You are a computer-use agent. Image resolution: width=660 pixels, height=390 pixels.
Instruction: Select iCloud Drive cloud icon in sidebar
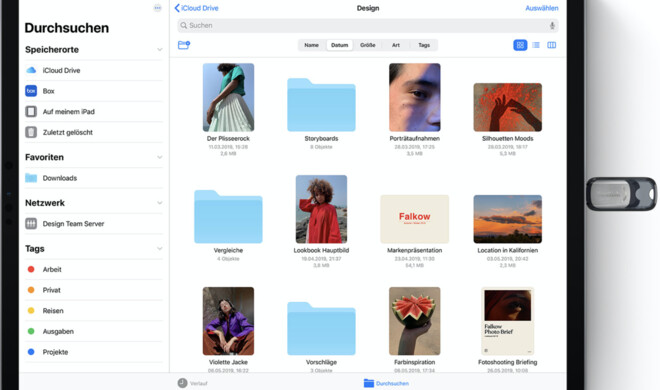coord(31,70)
